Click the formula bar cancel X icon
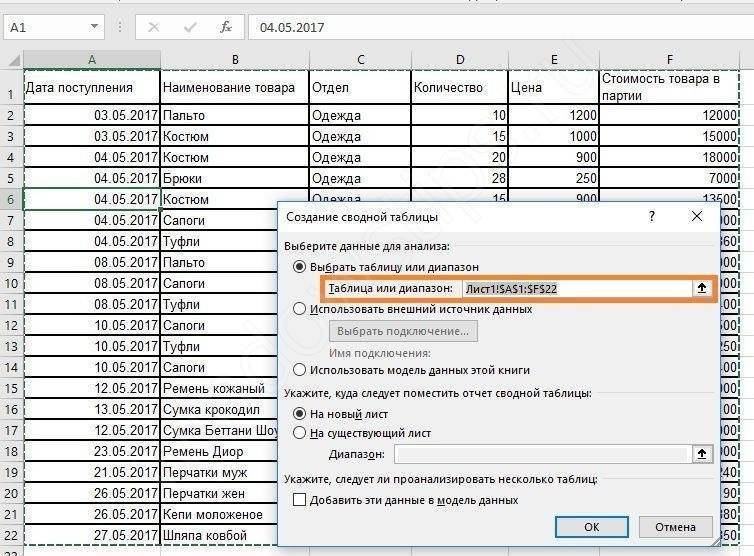The image size is (754, 556). [153, 27]
